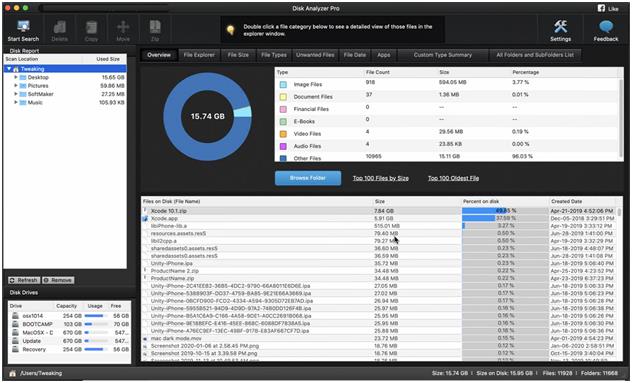The image size is (632, 383).
Task: Click the Update drive icon
Action: tap(15, 341)
